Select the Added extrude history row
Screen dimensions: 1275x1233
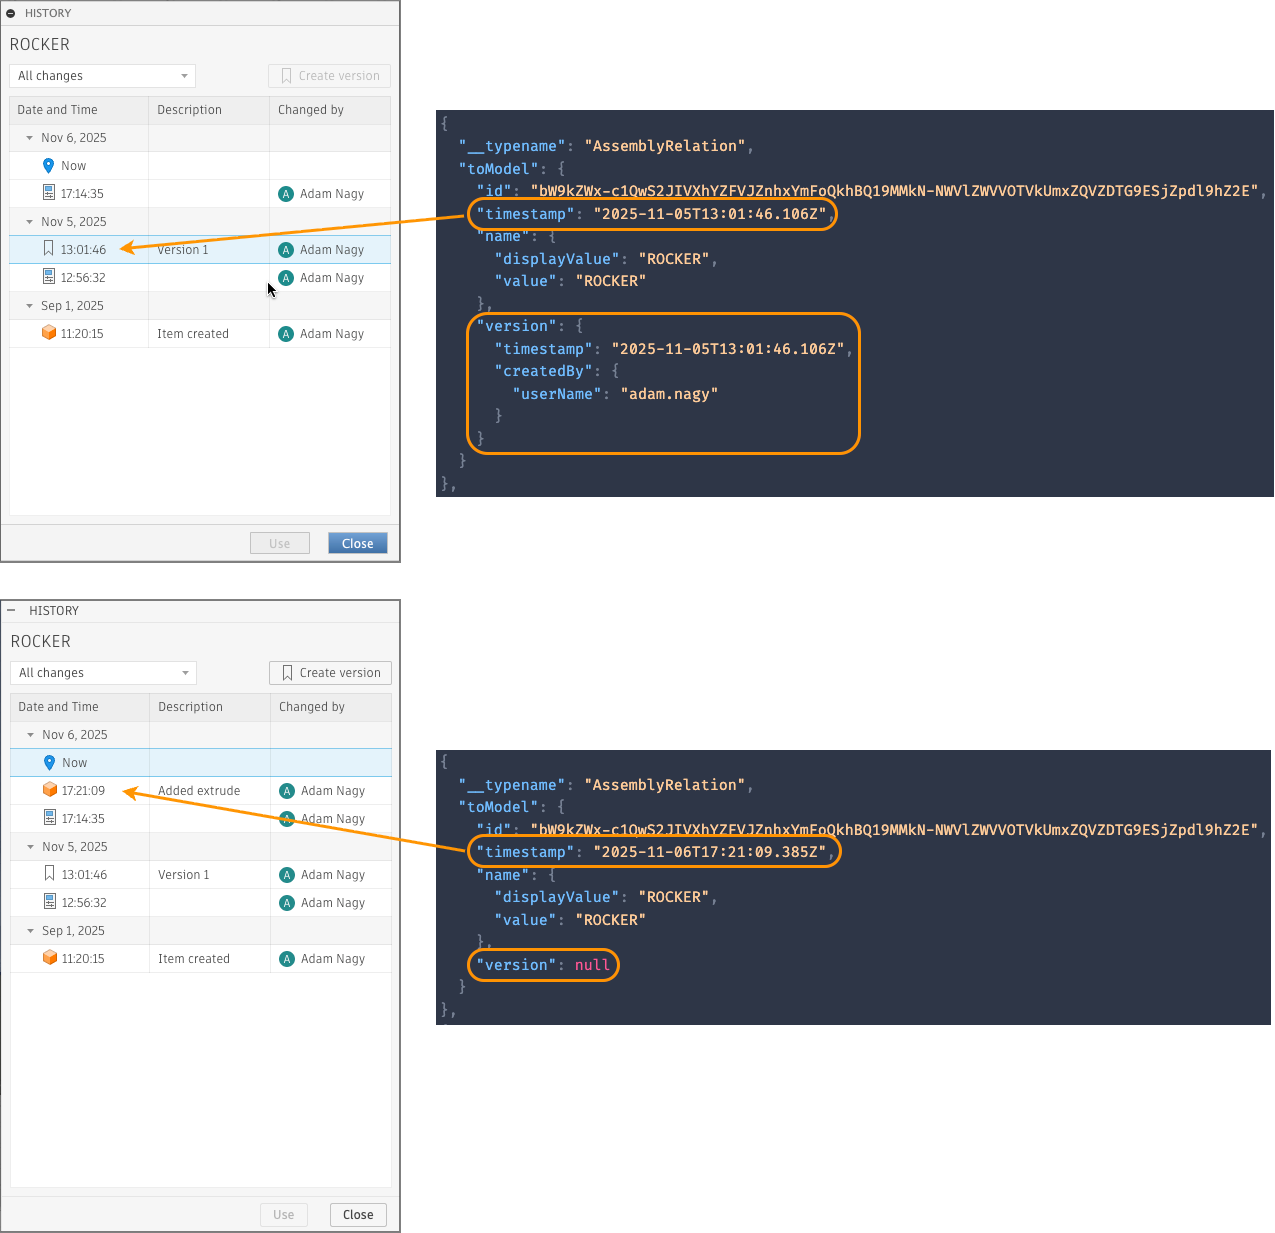199,790
